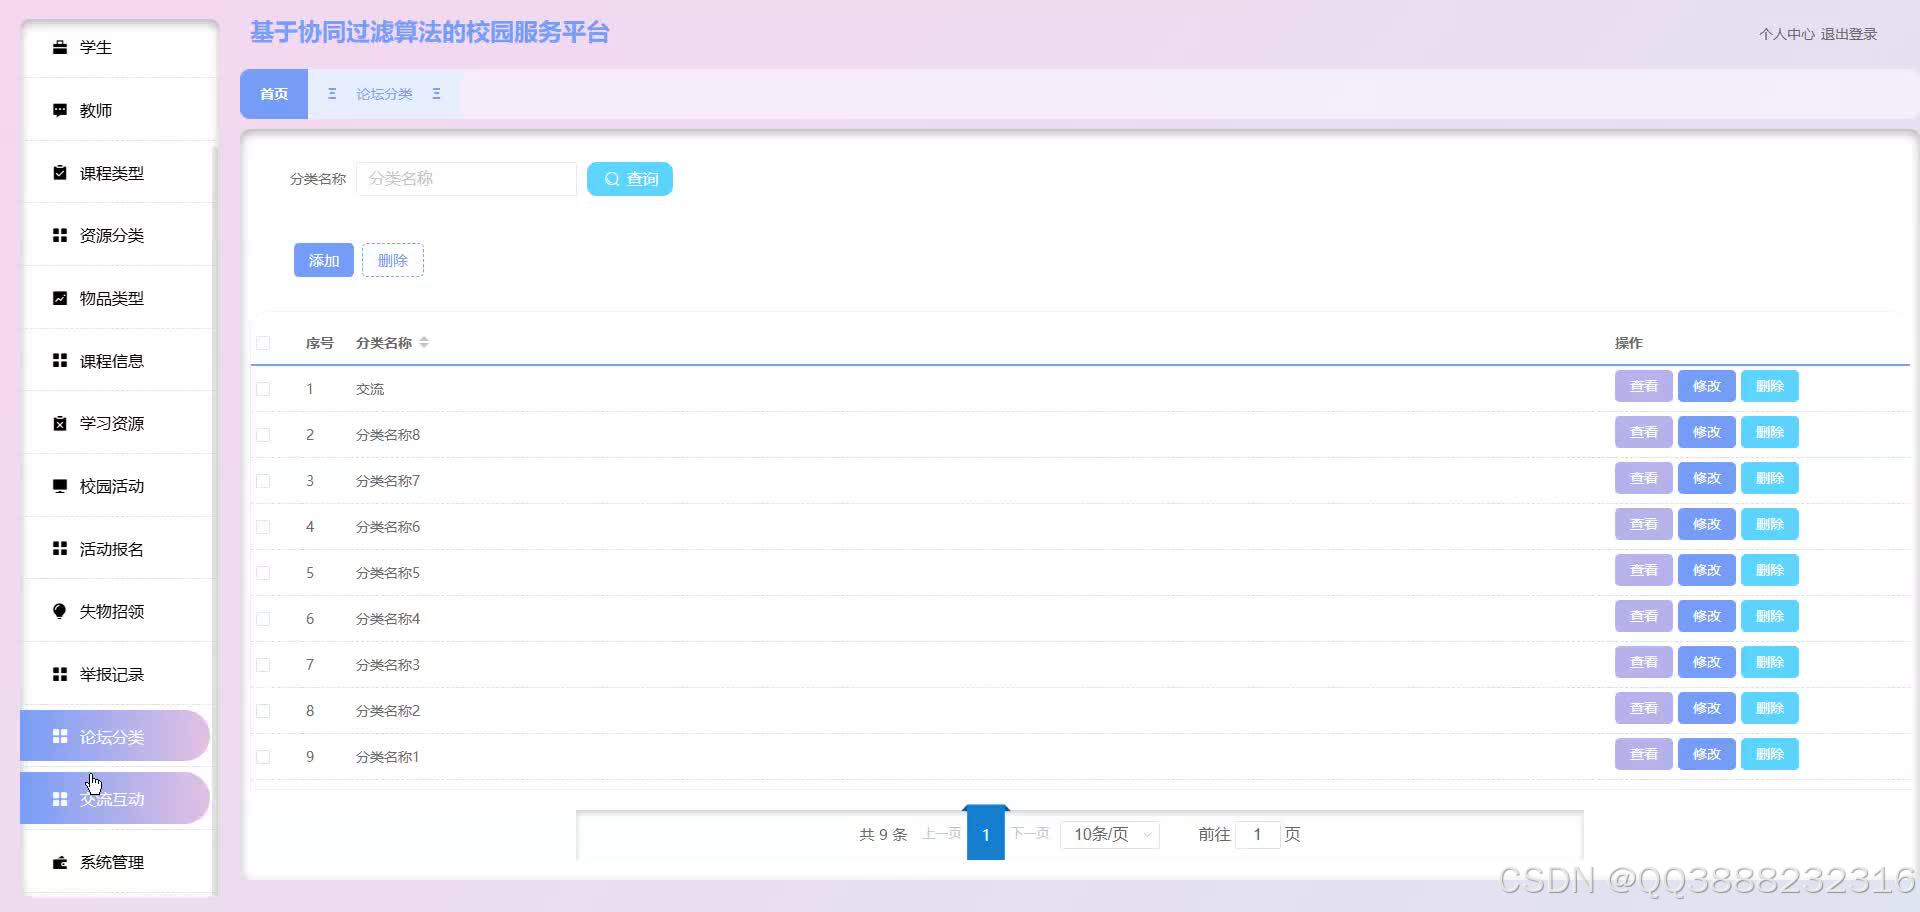Click 删除 for row 分类名称1
The image size is (1920, 912).
pyautogui.click(x=1770, y=754)
